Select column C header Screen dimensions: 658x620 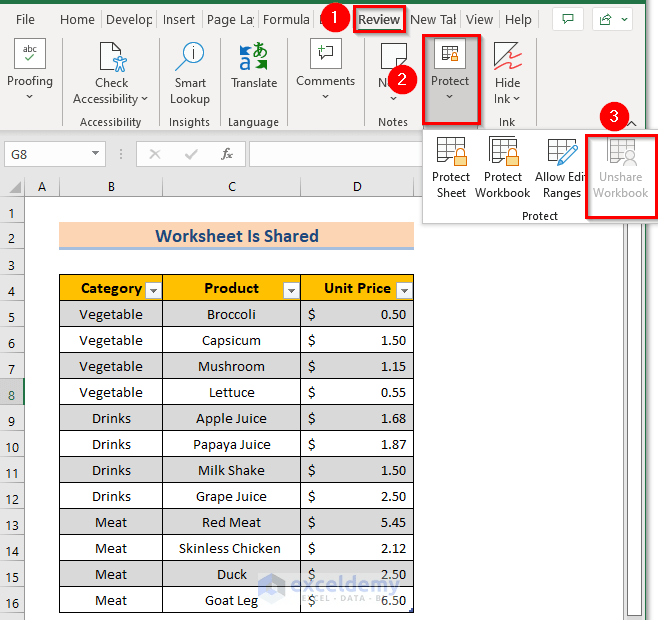(232, 187)
